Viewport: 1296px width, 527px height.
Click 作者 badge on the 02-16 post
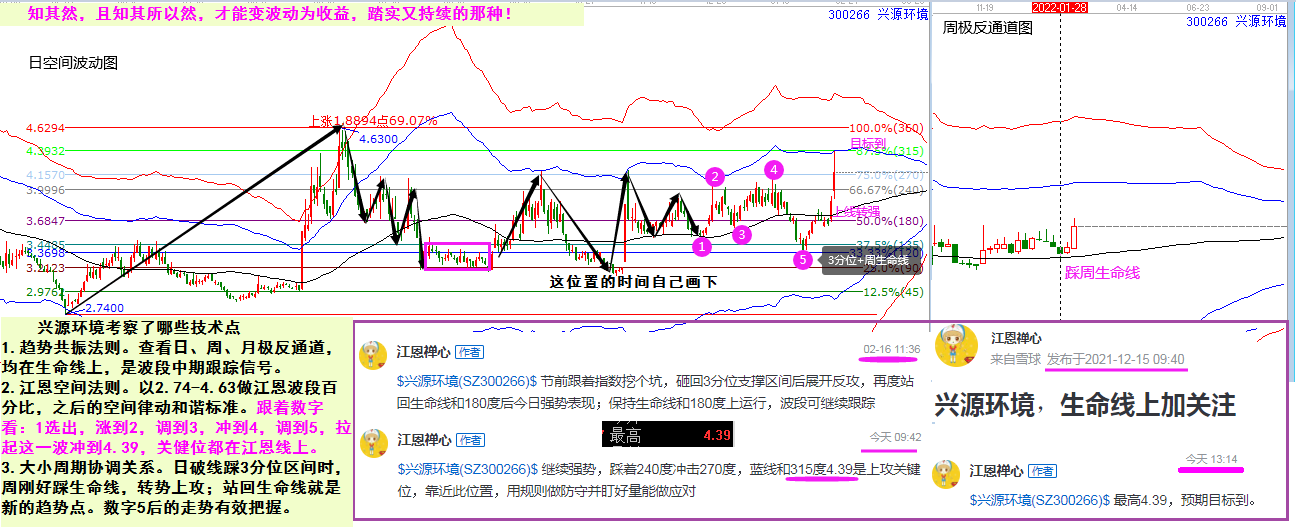(469, 352)
